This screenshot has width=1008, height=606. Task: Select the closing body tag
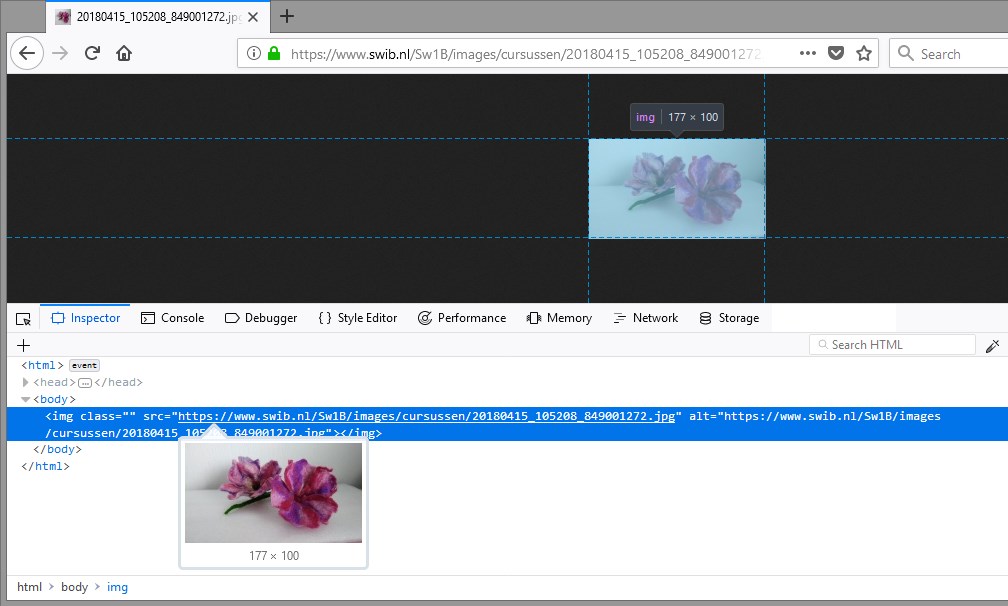coord(57,449)
